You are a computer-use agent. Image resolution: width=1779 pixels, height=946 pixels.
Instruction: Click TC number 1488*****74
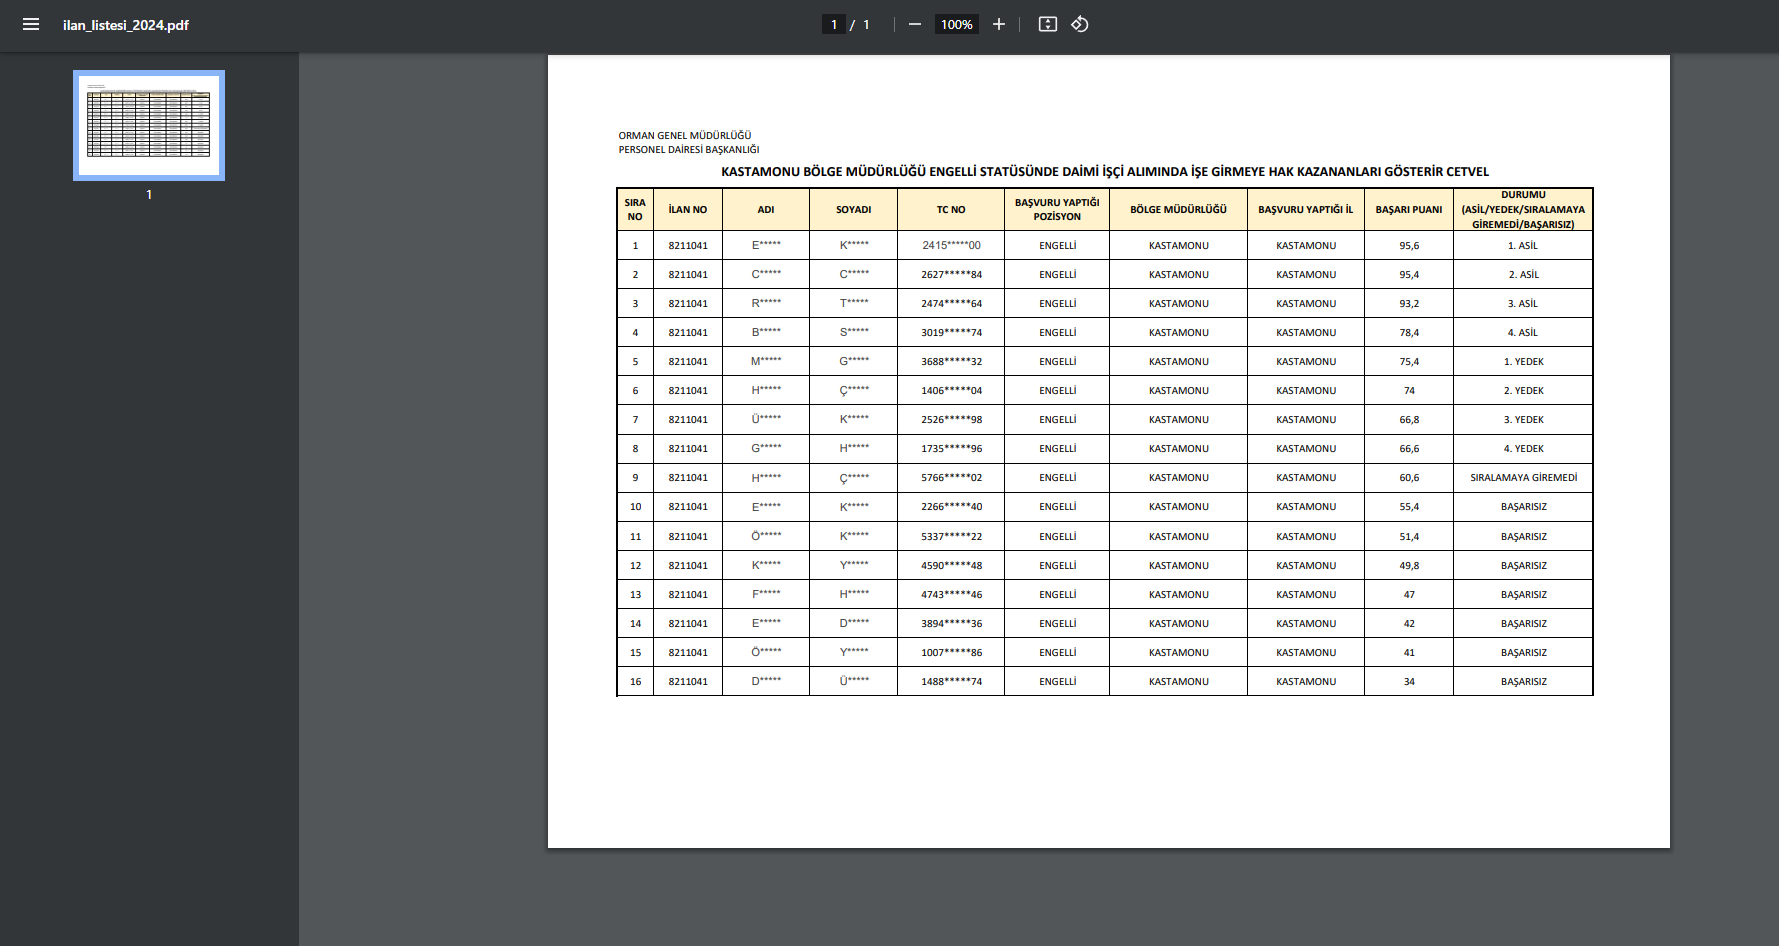(951, 681)
